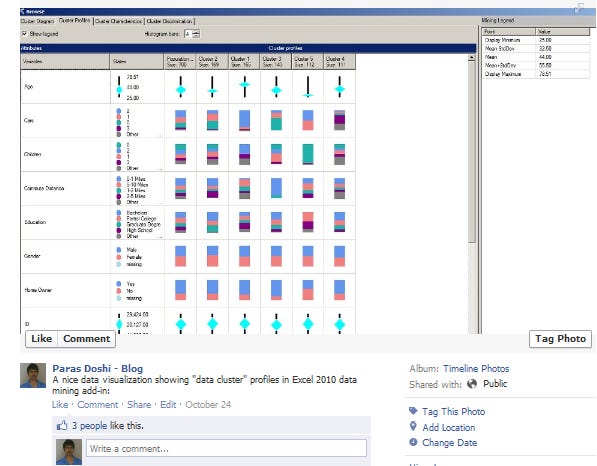The height and width of the screenshot is (466, 597).
Task: Click Cars histogram bar for Cluster 4
Action: click(x=339, y=120)
